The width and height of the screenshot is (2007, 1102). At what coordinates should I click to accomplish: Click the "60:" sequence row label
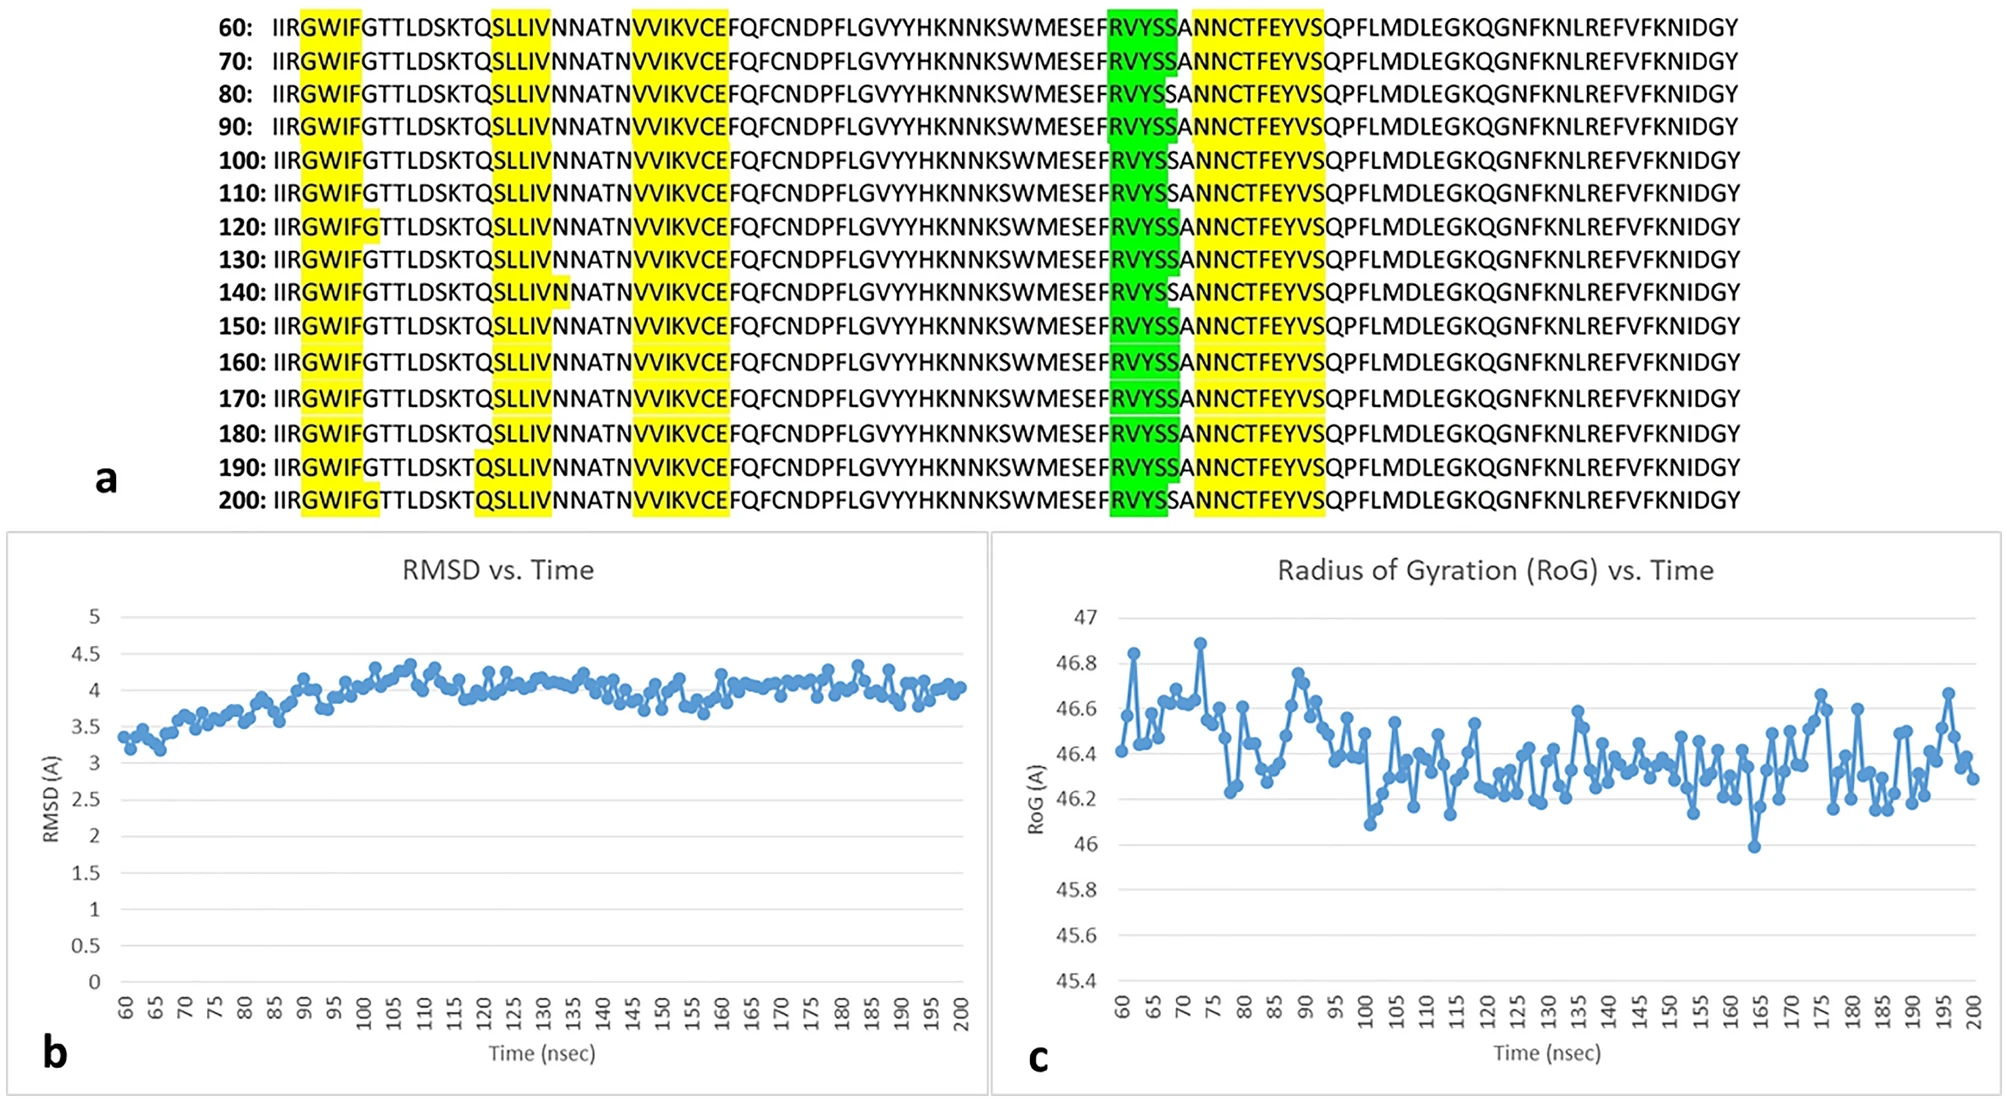point(236,28)
